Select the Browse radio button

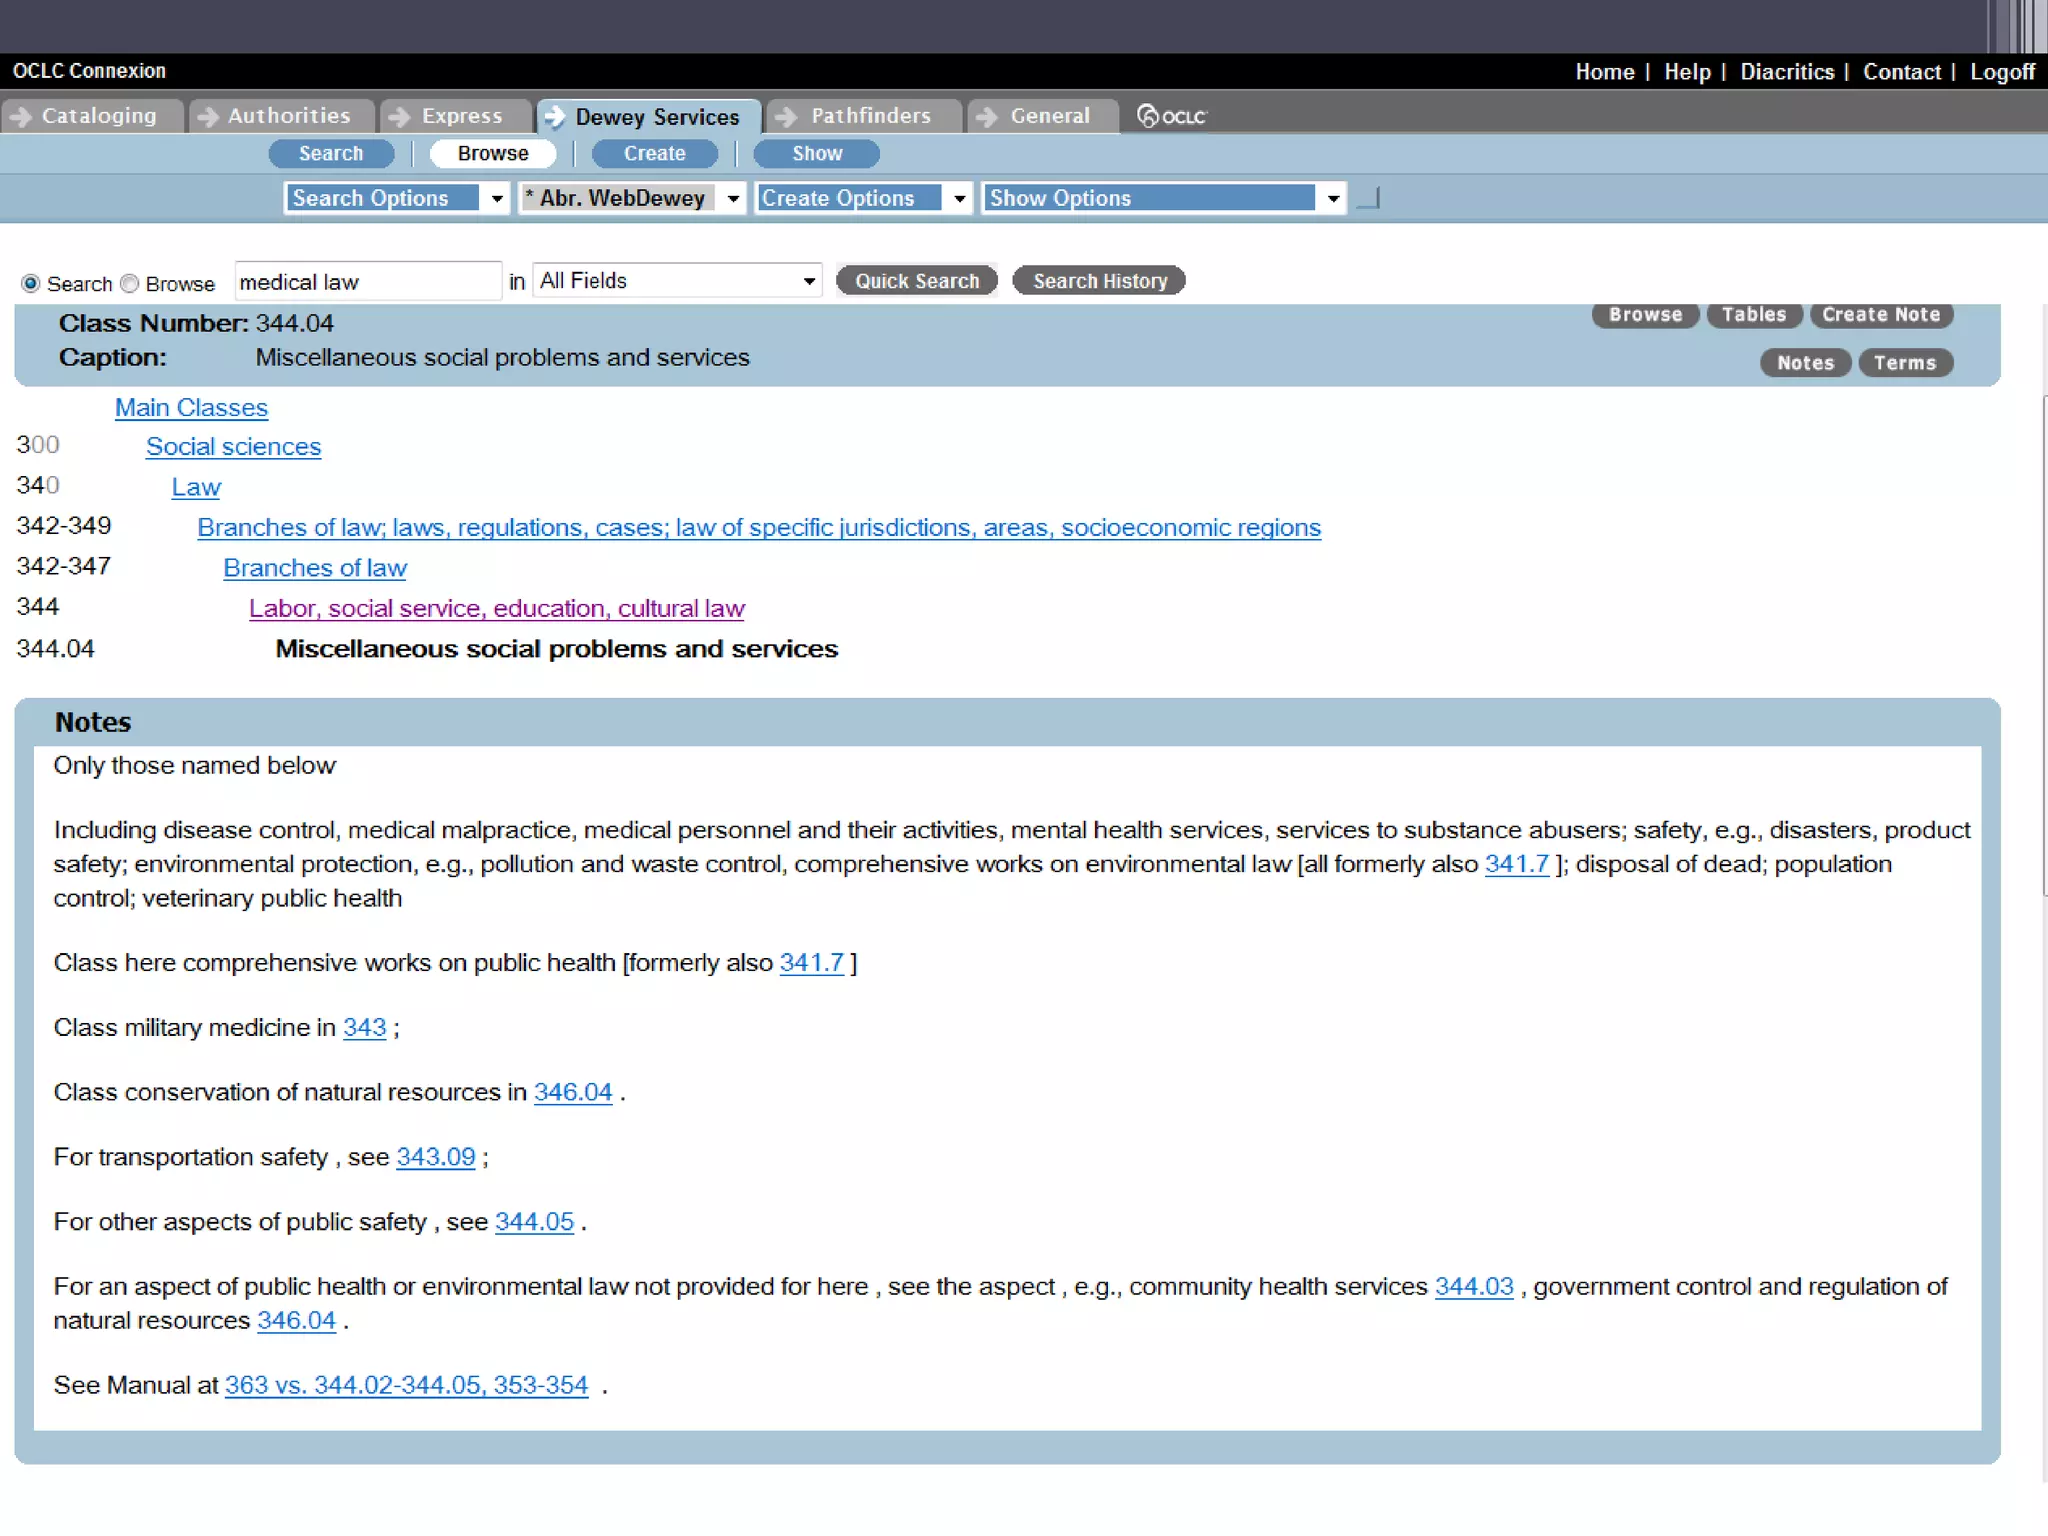point(130,284)
